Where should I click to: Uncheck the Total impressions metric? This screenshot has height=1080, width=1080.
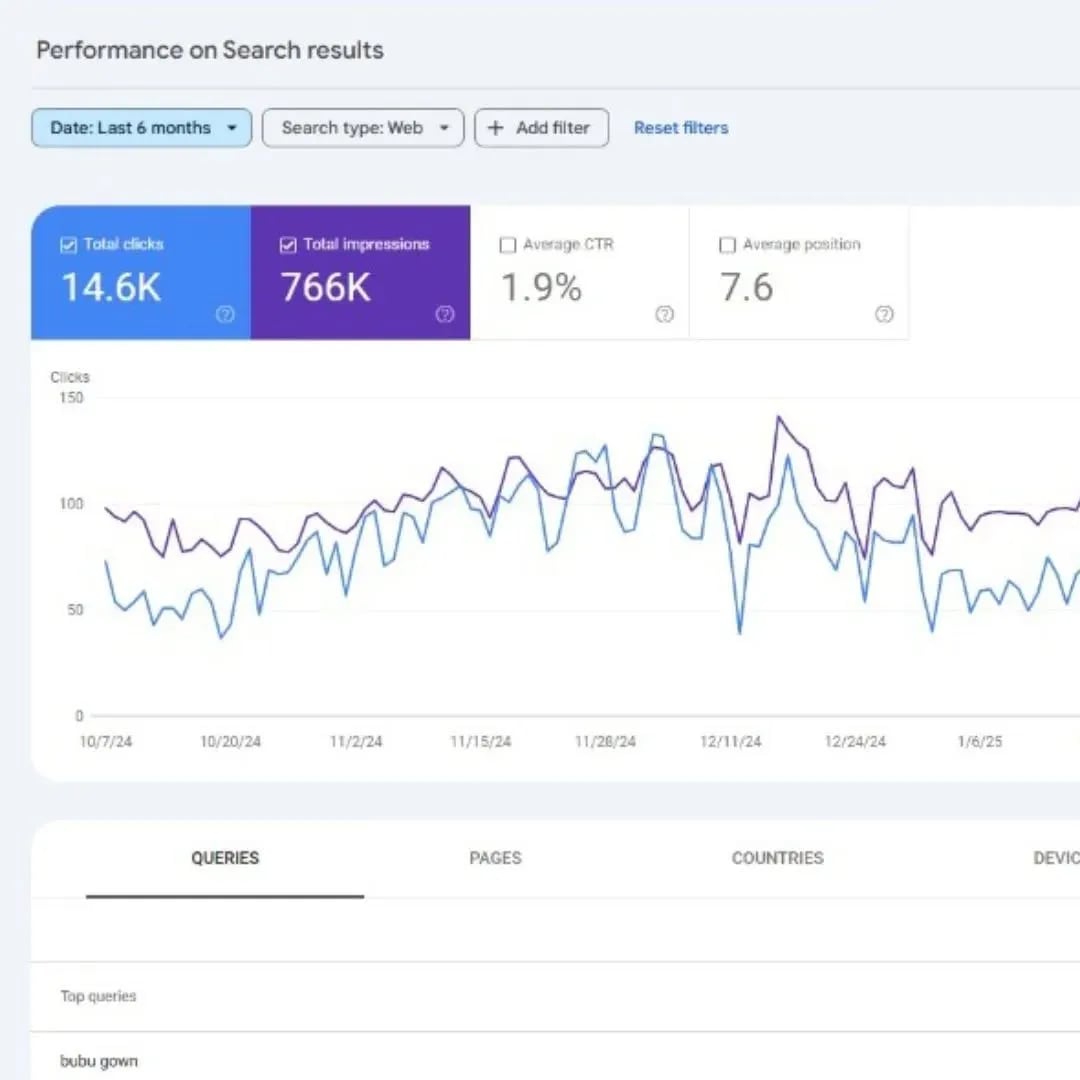(x=288, y=244)
